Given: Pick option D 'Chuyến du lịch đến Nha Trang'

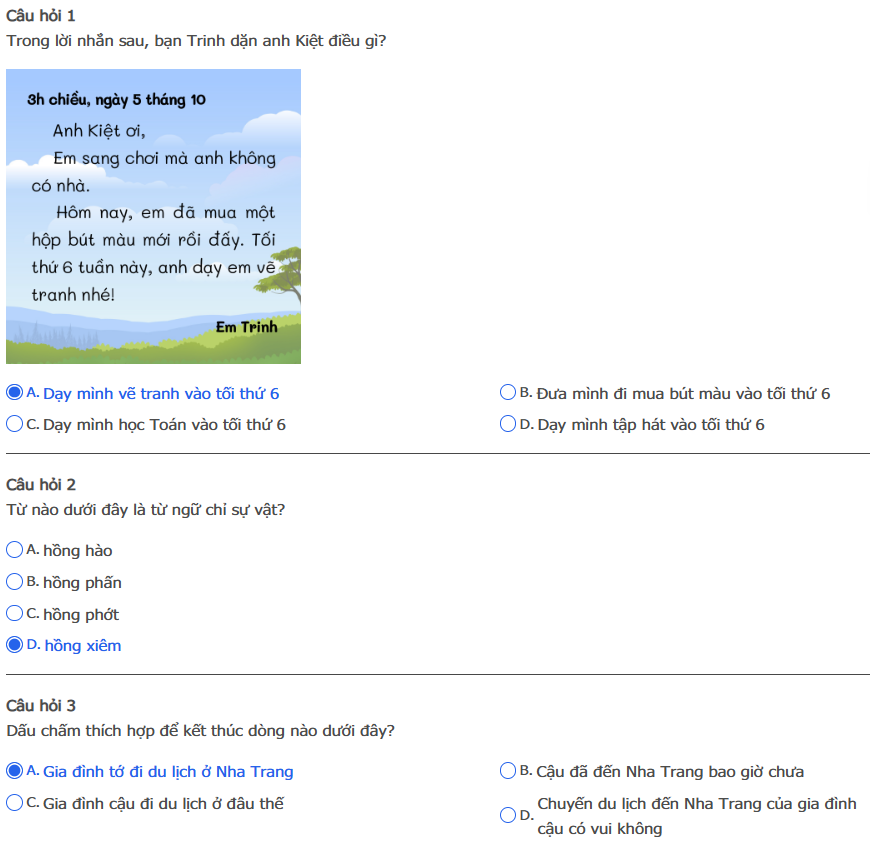Looking at the screenshot, I should 508,816.
